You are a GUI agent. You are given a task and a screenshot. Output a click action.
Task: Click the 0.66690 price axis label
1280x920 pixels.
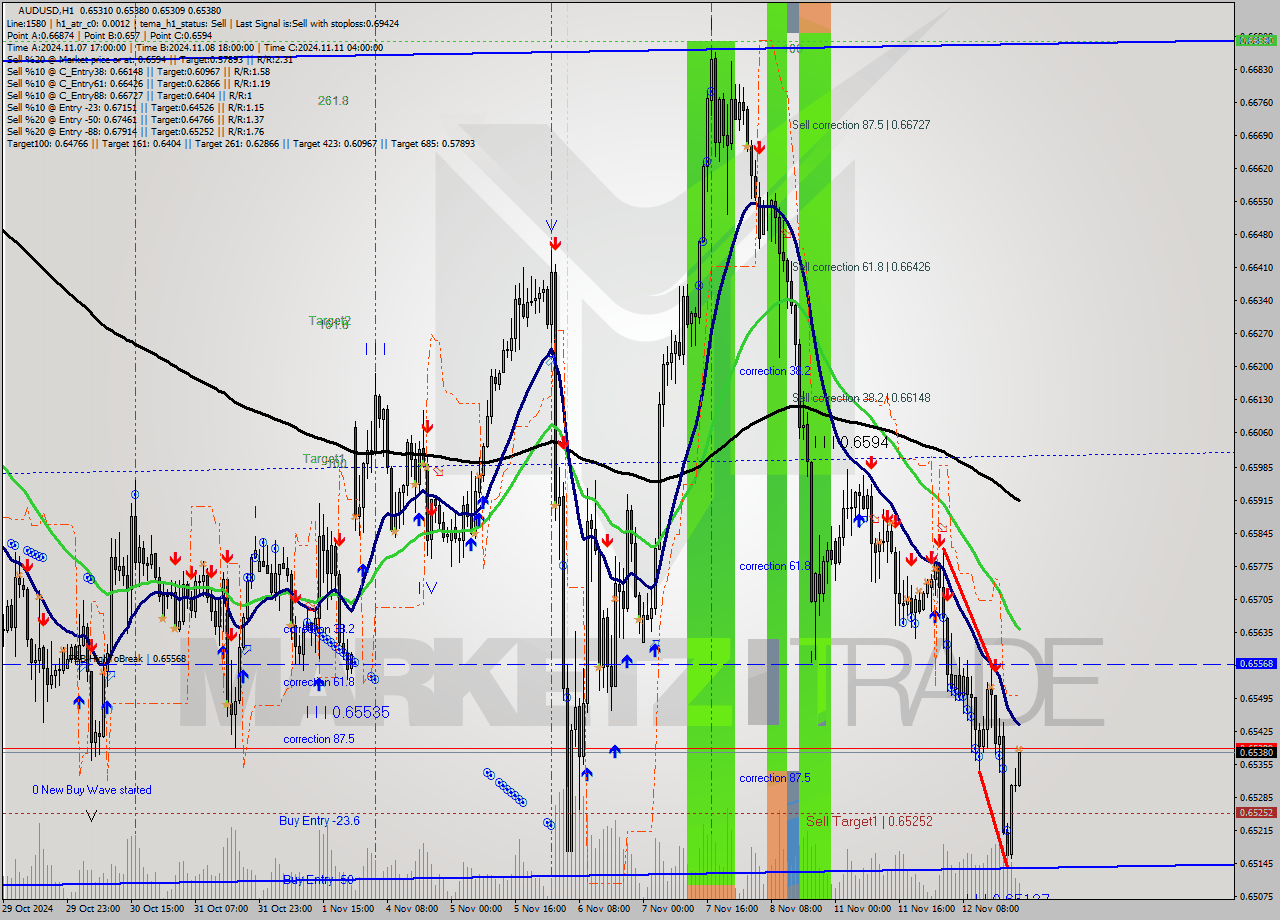pyautogui.click(x=1256, y=135)
